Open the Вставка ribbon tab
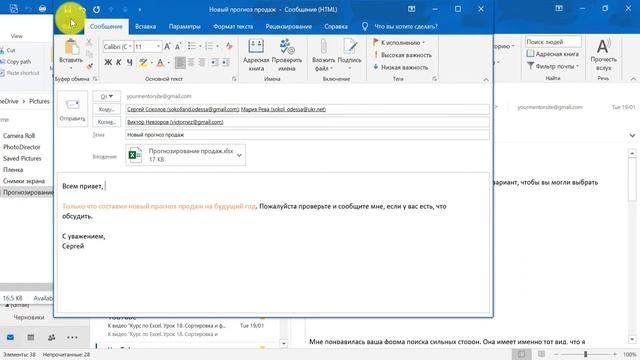 pyautogui.click(x=145, y=27)
